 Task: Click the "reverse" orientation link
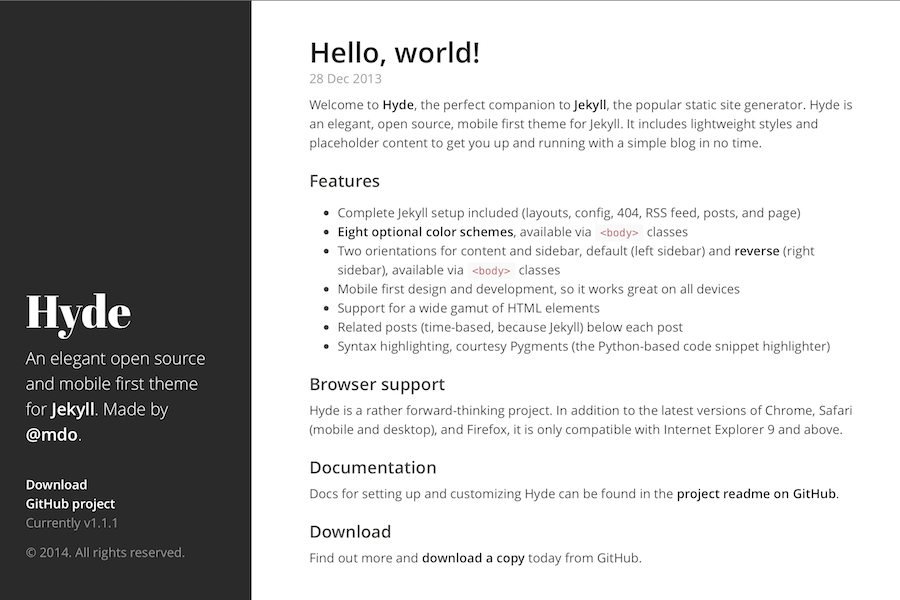757,250
